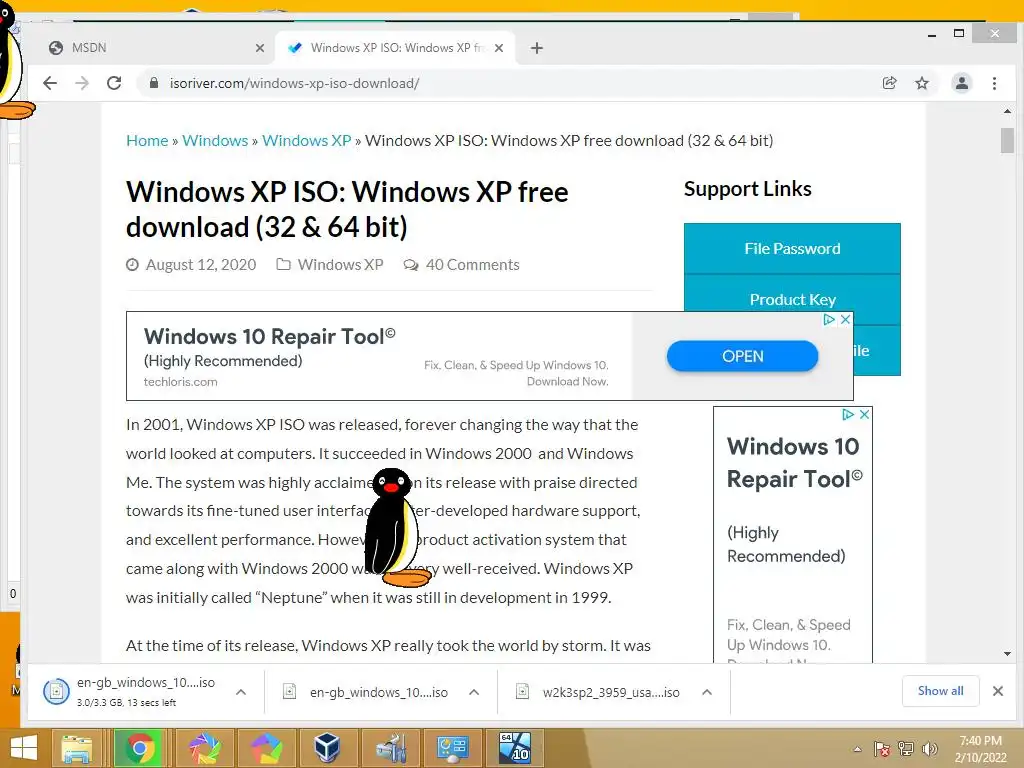Screen dimensions: 1024x768
Task: Open the Chrome profile avatar
Action: 962,83
